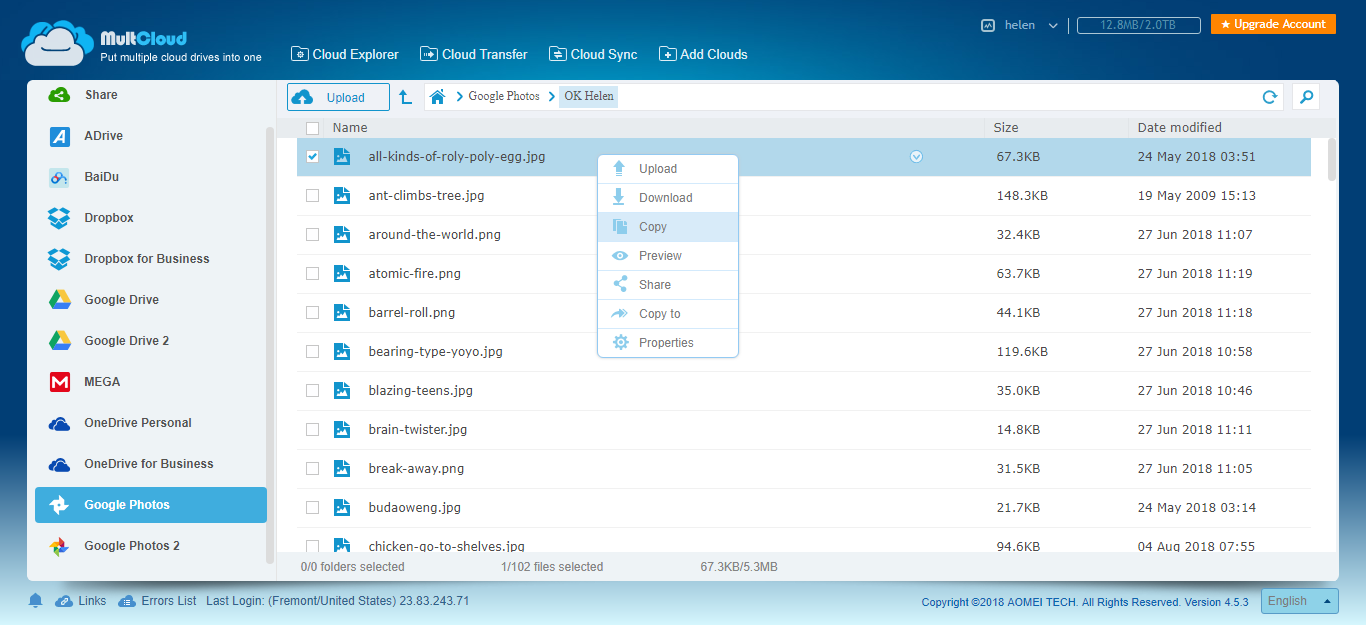Click the Upload toolbar button
1366x626 pixels.
(338, 97)
